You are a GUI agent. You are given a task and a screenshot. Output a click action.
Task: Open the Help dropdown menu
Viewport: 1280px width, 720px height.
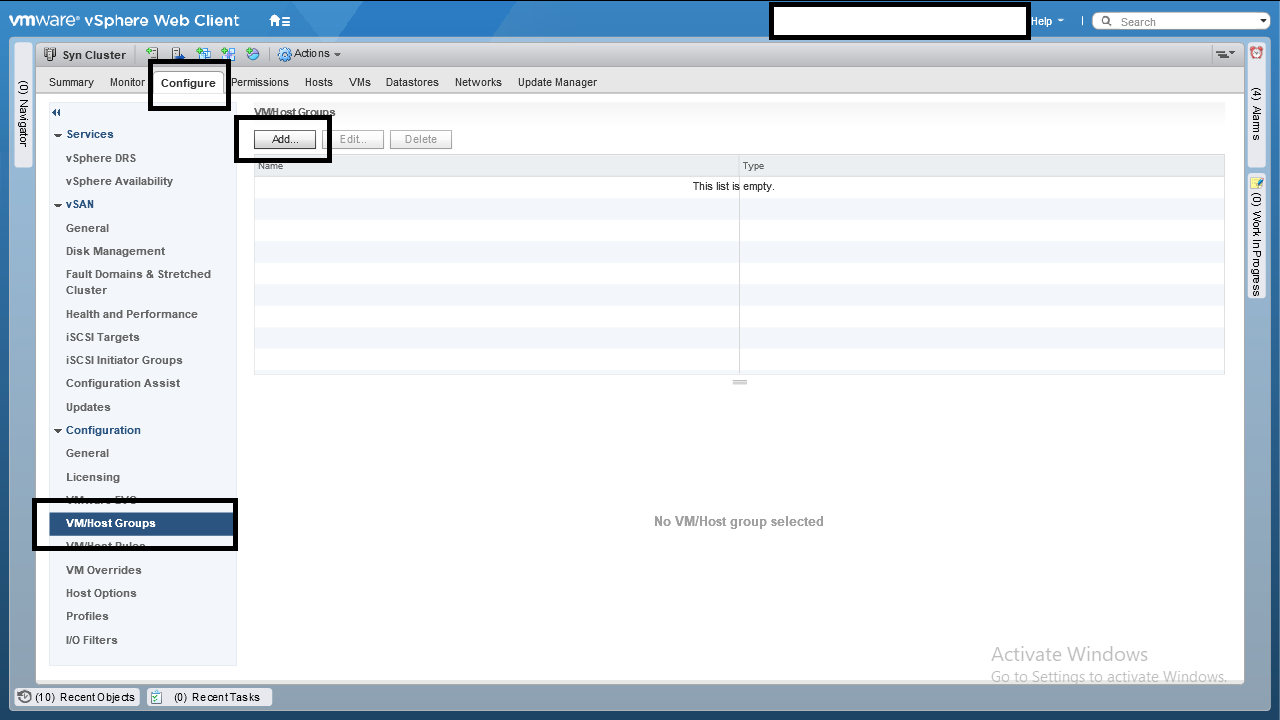1047,21
